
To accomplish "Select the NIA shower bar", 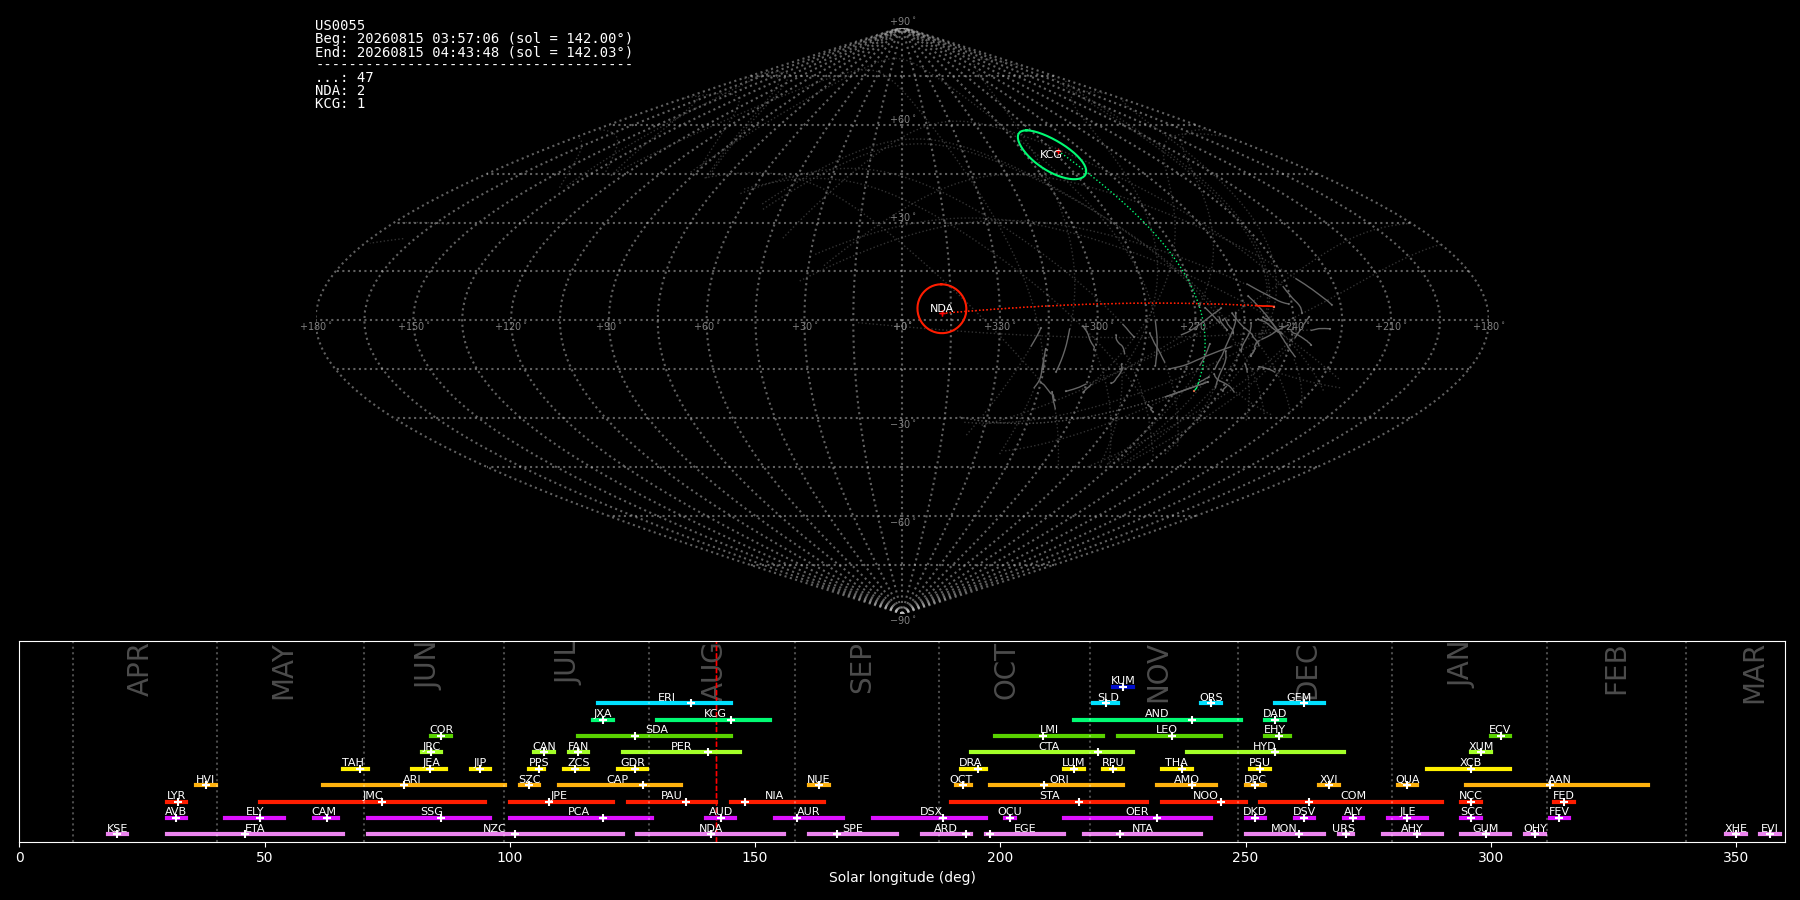I will tap(777, 802).
